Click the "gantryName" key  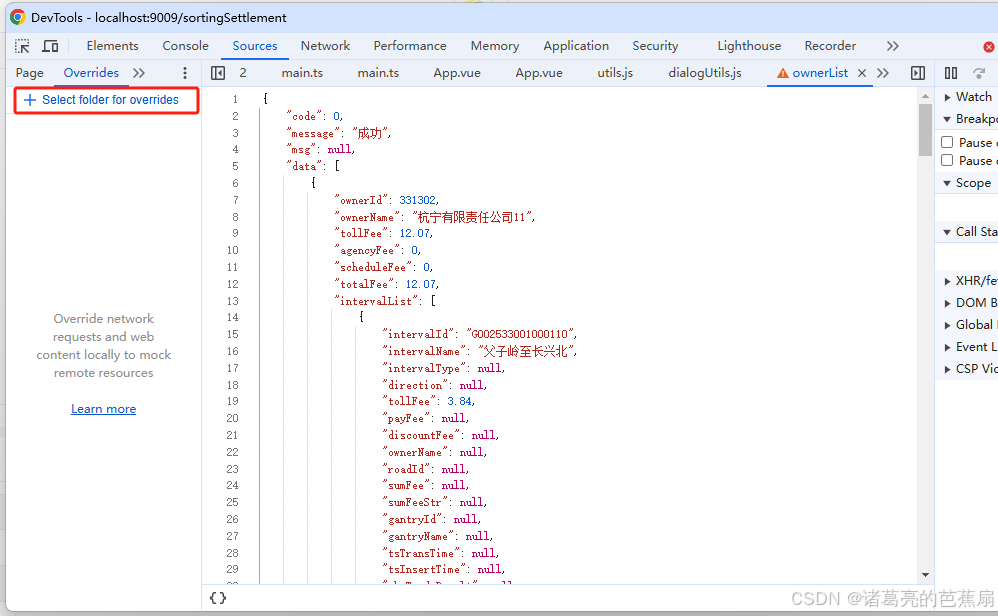[x=418, y=536]
